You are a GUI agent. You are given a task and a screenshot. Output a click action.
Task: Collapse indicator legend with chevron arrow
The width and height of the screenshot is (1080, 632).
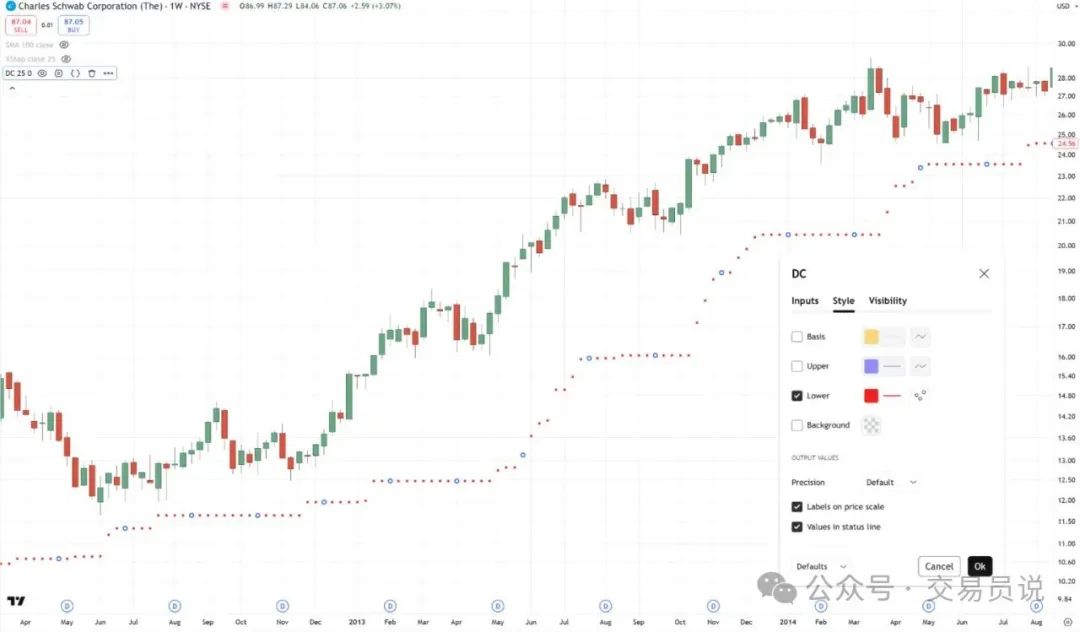12,88
